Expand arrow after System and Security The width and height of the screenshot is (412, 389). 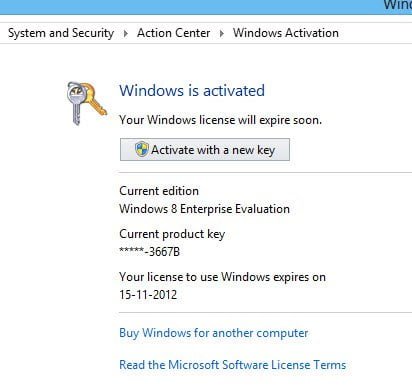click(126, 33)
